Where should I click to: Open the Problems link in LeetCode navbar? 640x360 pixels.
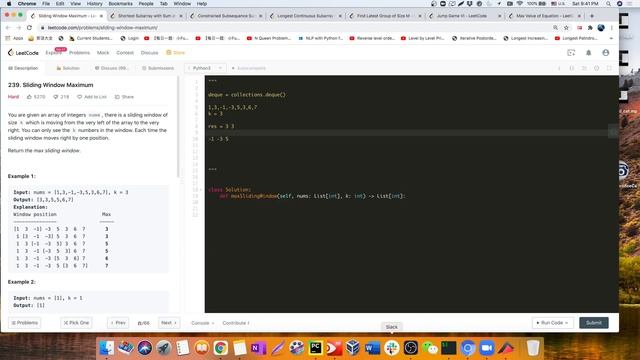tap(79, 53)
